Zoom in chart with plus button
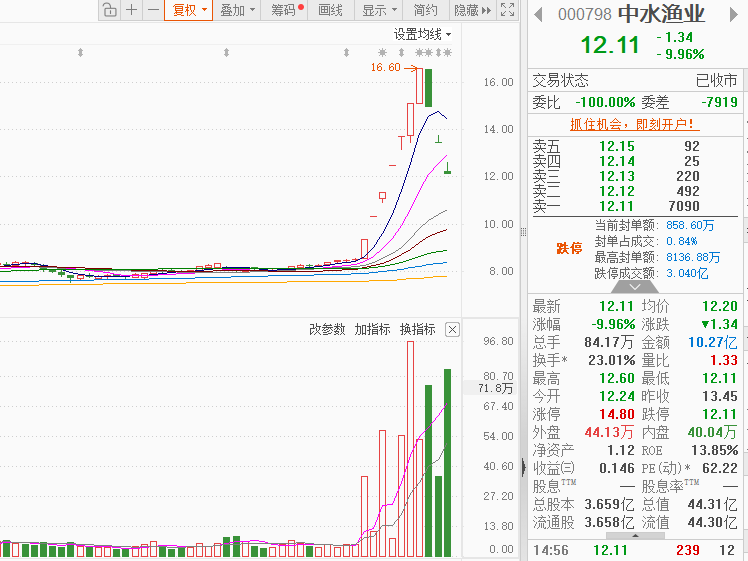The image size is (748, 561). pyautogui.click(x=132, y=10)
